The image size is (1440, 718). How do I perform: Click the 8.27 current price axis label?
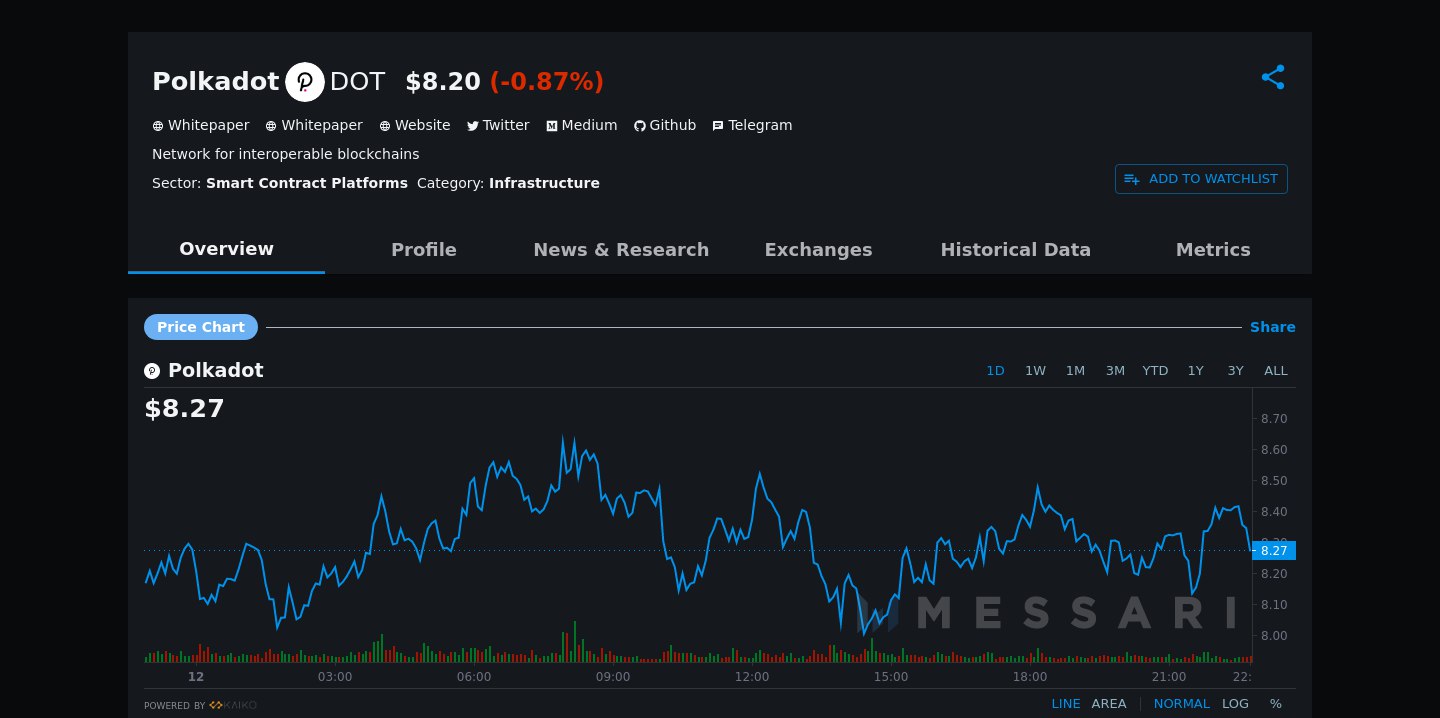pyautogui.click(x=1274, y=550)
